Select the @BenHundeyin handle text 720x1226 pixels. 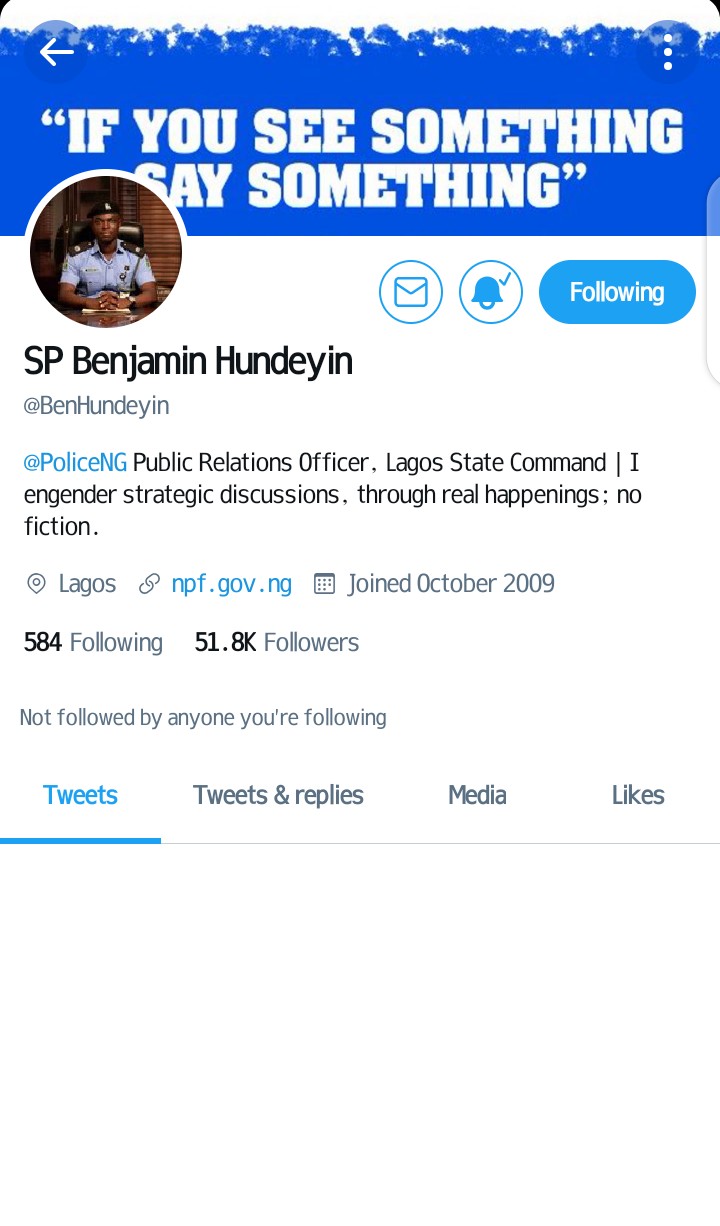point(96,406)
